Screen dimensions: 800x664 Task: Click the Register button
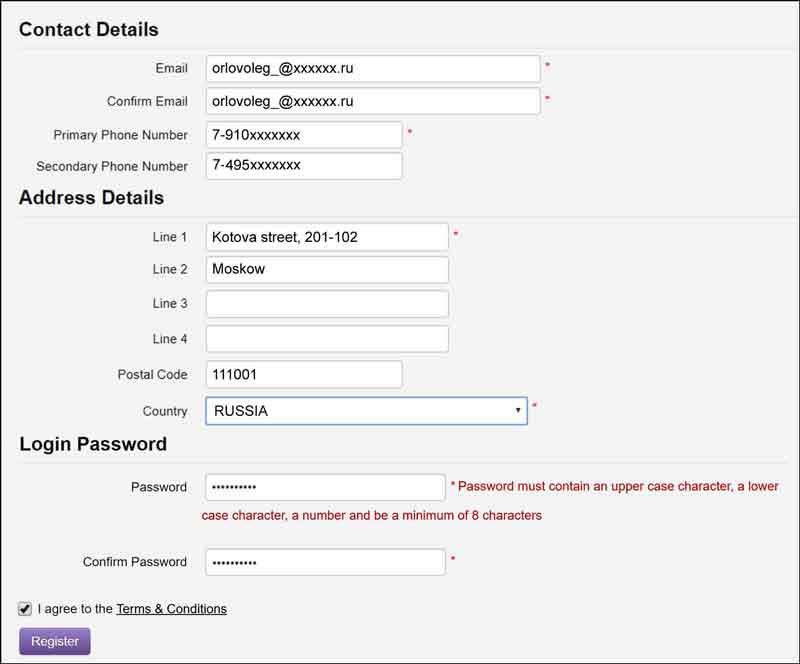tap(55, 642)
